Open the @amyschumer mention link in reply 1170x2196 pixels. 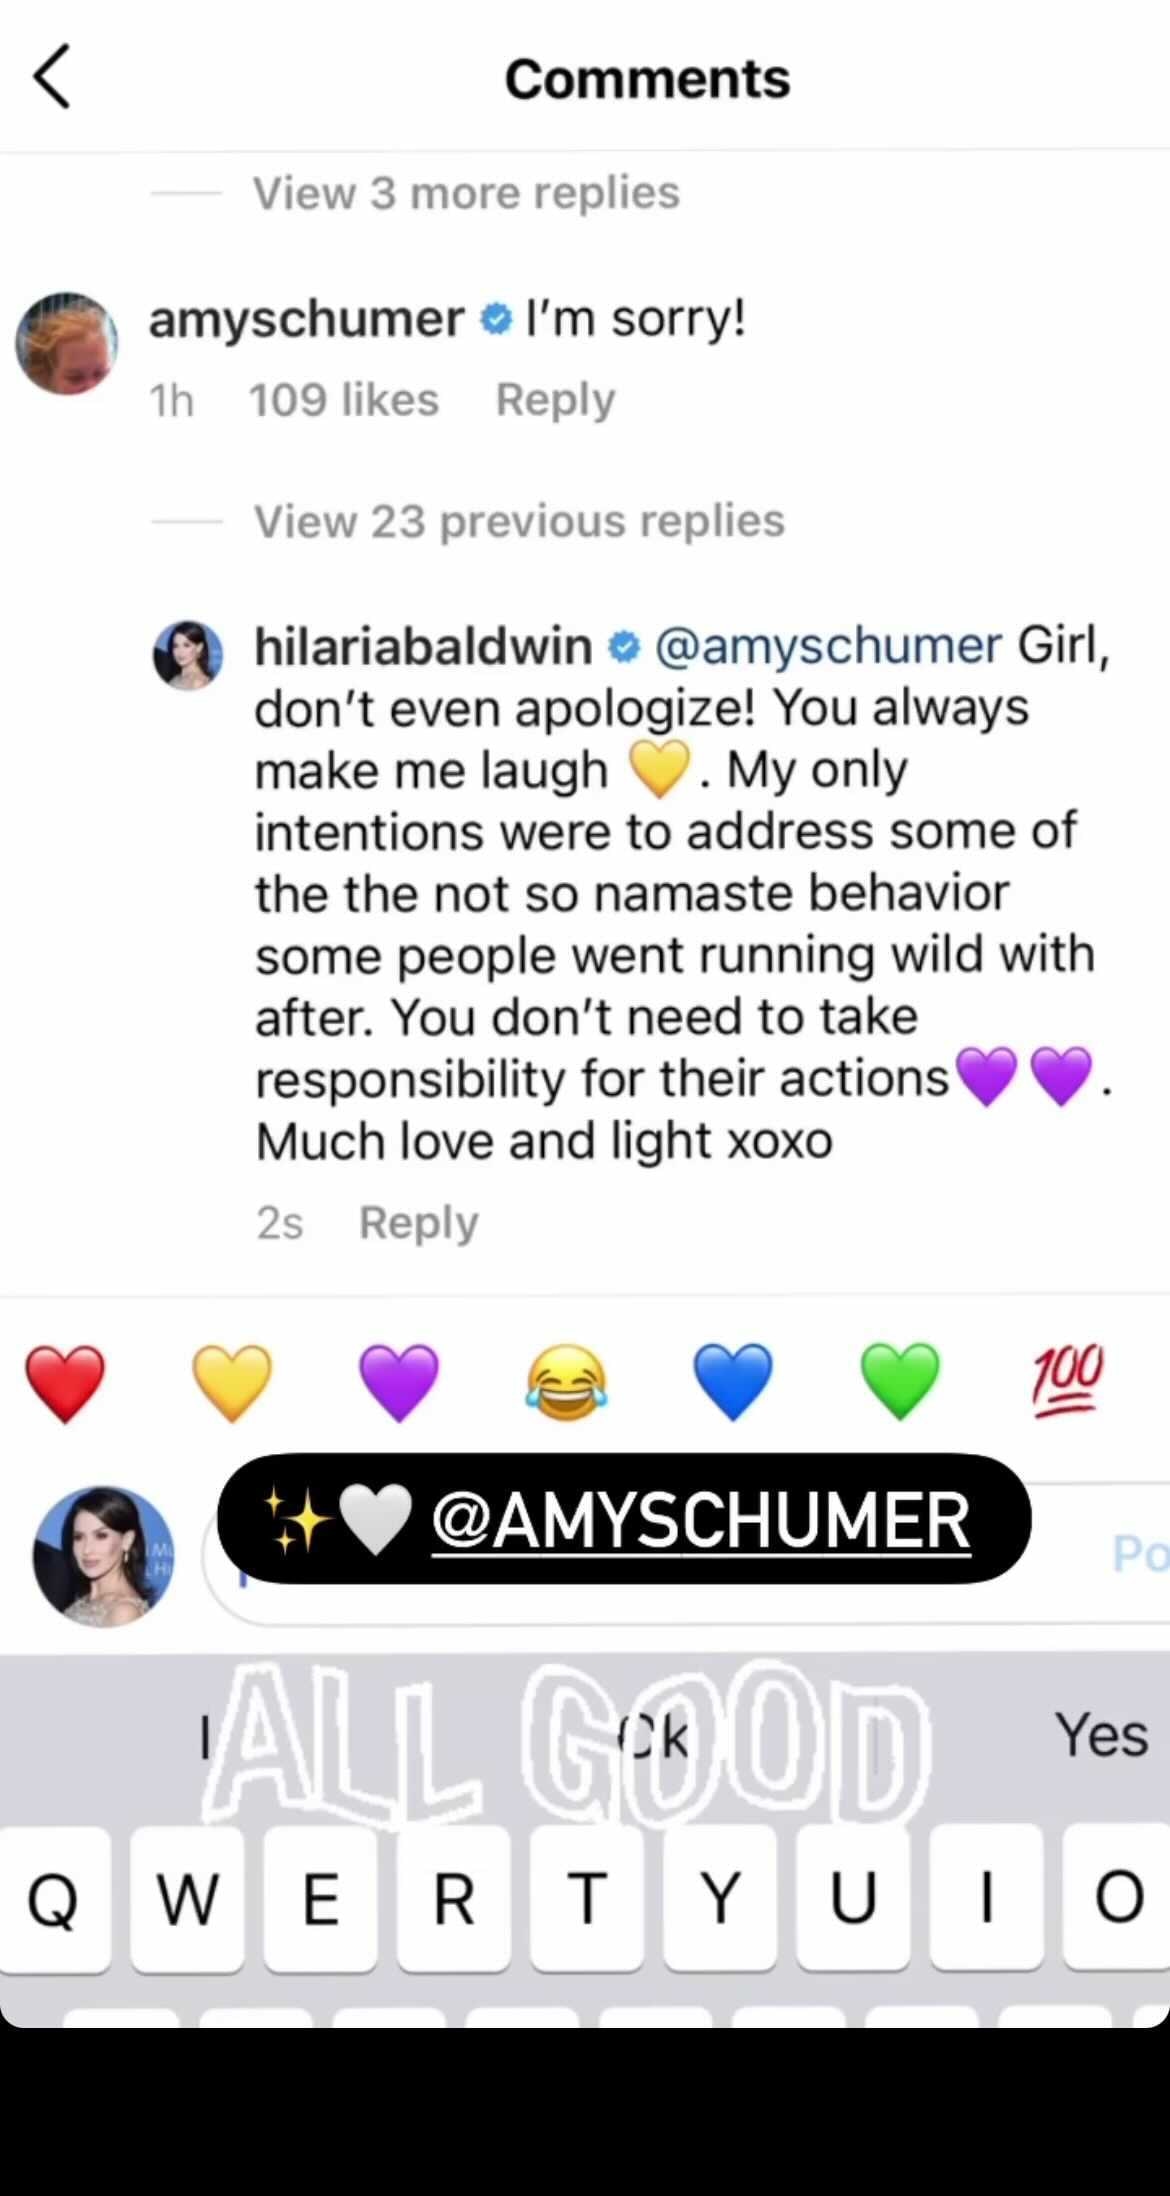click(828, 646)
